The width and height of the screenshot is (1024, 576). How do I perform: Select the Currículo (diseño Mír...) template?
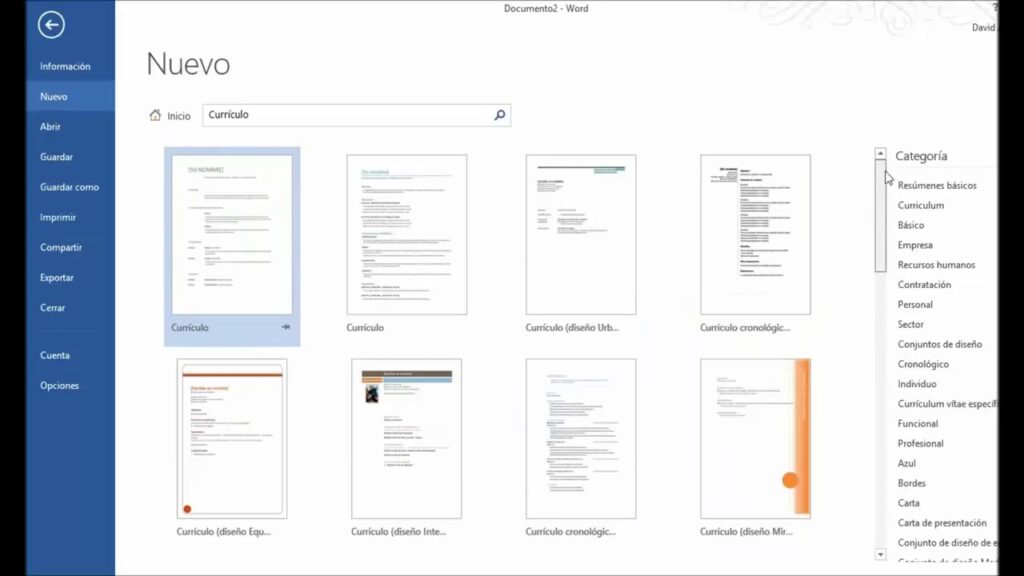[x=755, y=438]
